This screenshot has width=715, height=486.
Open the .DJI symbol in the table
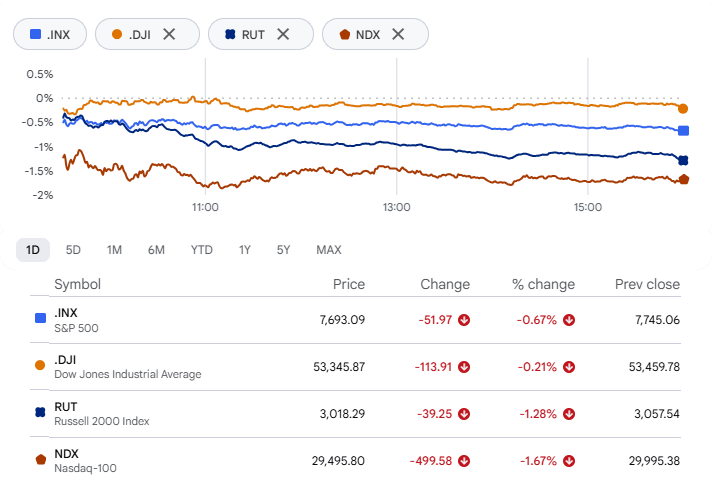point(65,360)
